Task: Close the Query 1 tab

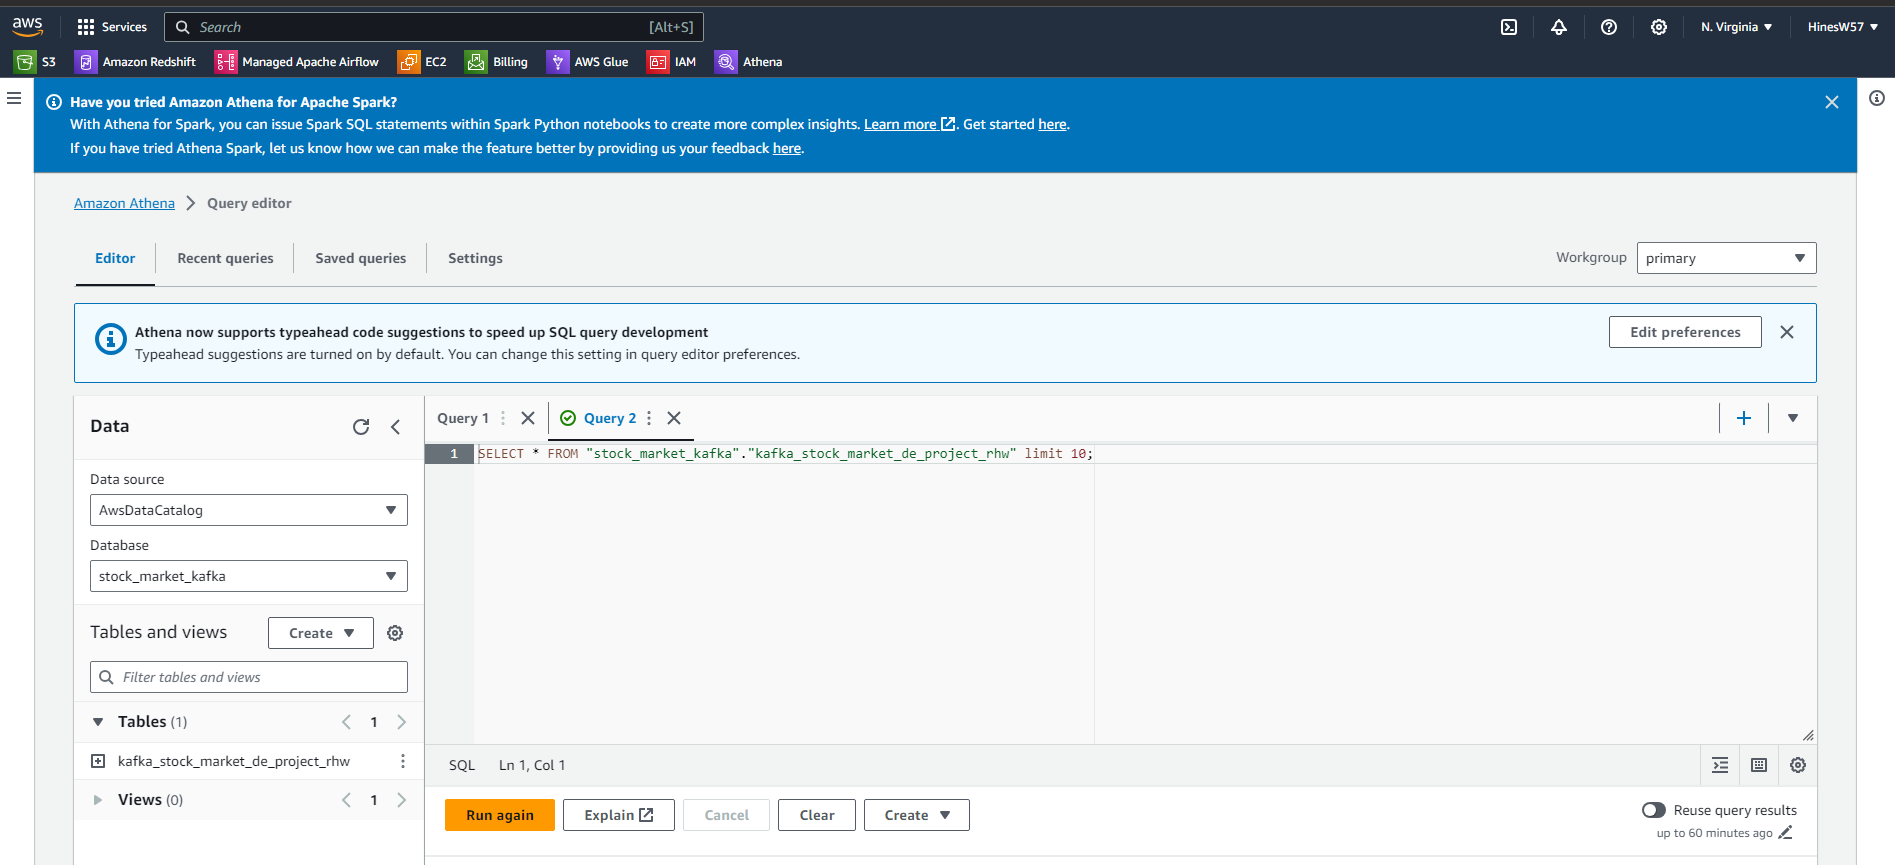Action: [x=528, y=418]
